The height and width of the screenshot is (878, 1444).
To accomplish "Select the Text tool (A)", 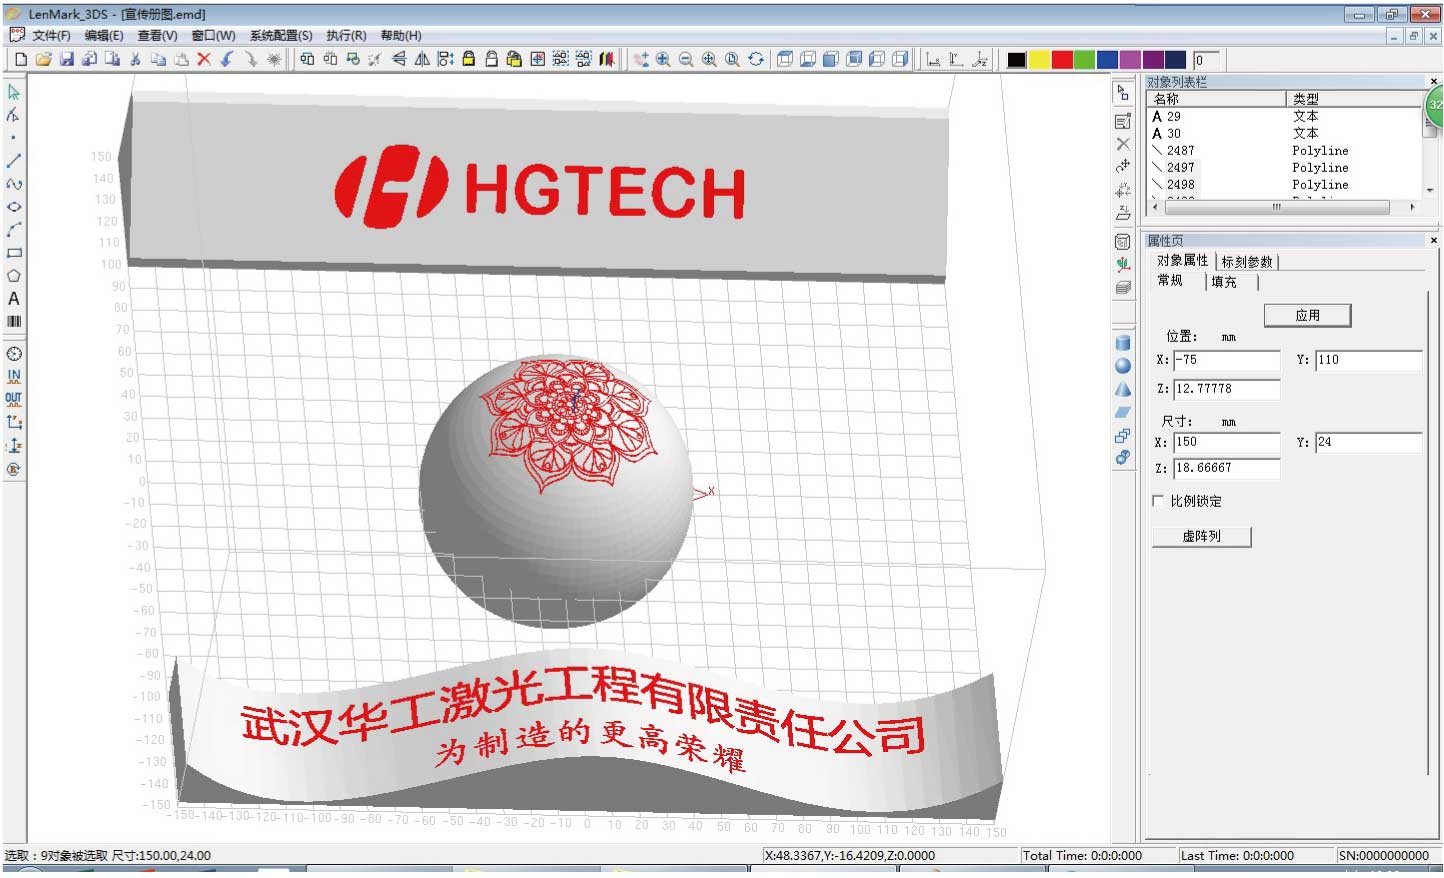I will point(14,299).
